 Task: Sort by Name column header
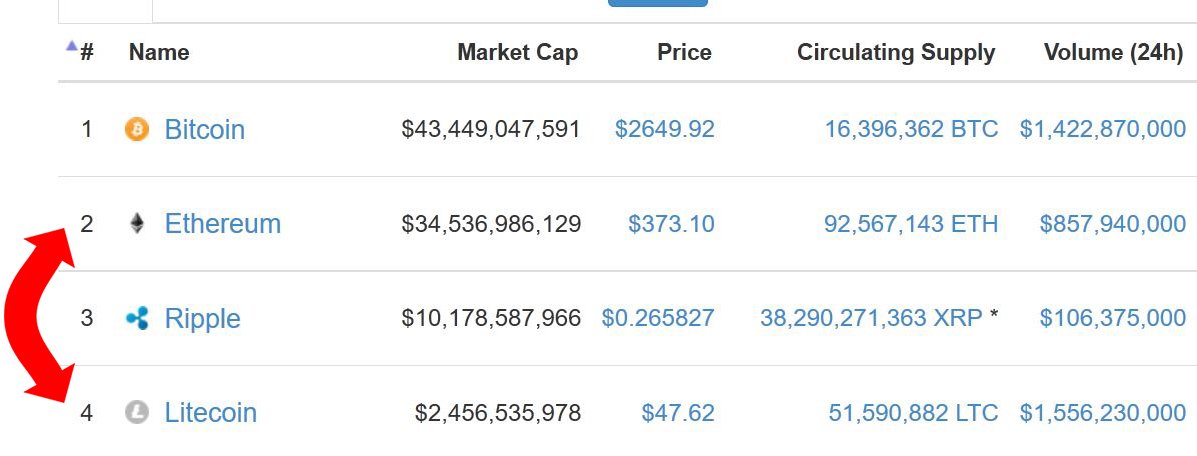[x=159, y=52]
